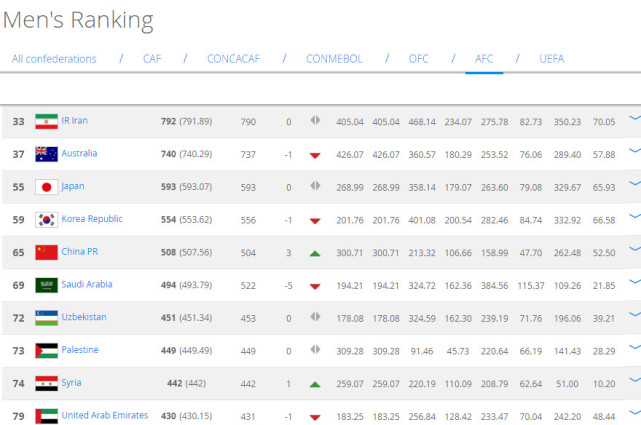Viewport: 641px width, 425px height.
Task: Expand the Australia row details chevron
Action: [x=635, y=151]
